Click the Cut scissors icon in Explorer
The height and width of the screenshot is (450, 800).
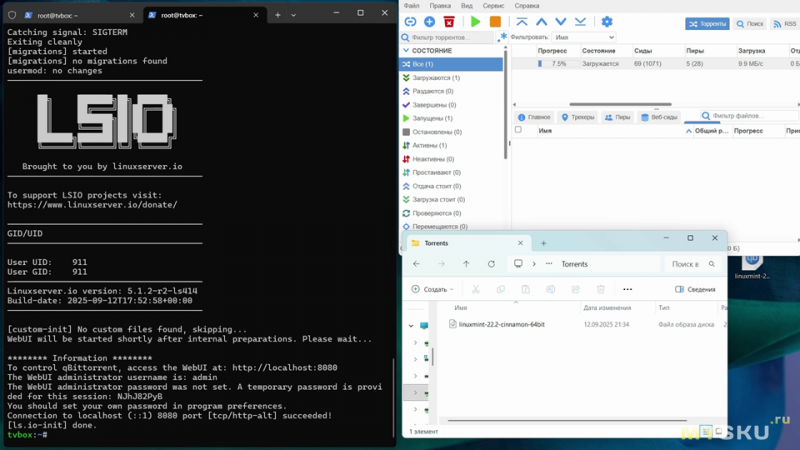click(476, 289)
